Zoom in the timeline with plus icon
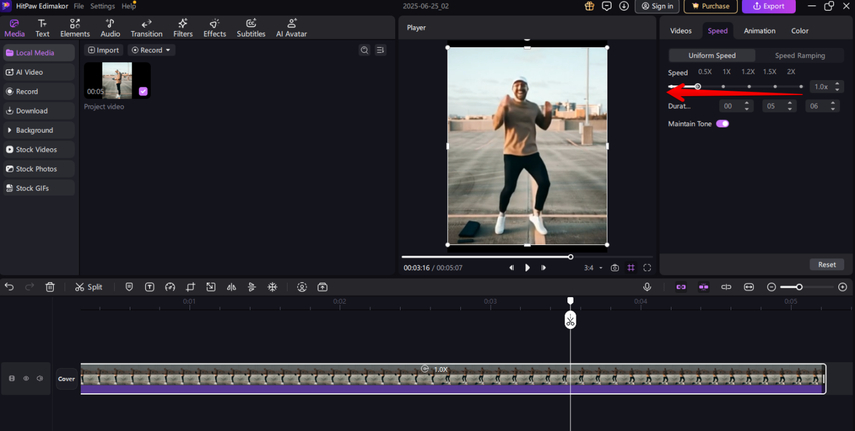 pyautogui.click(x=842, y=287)
